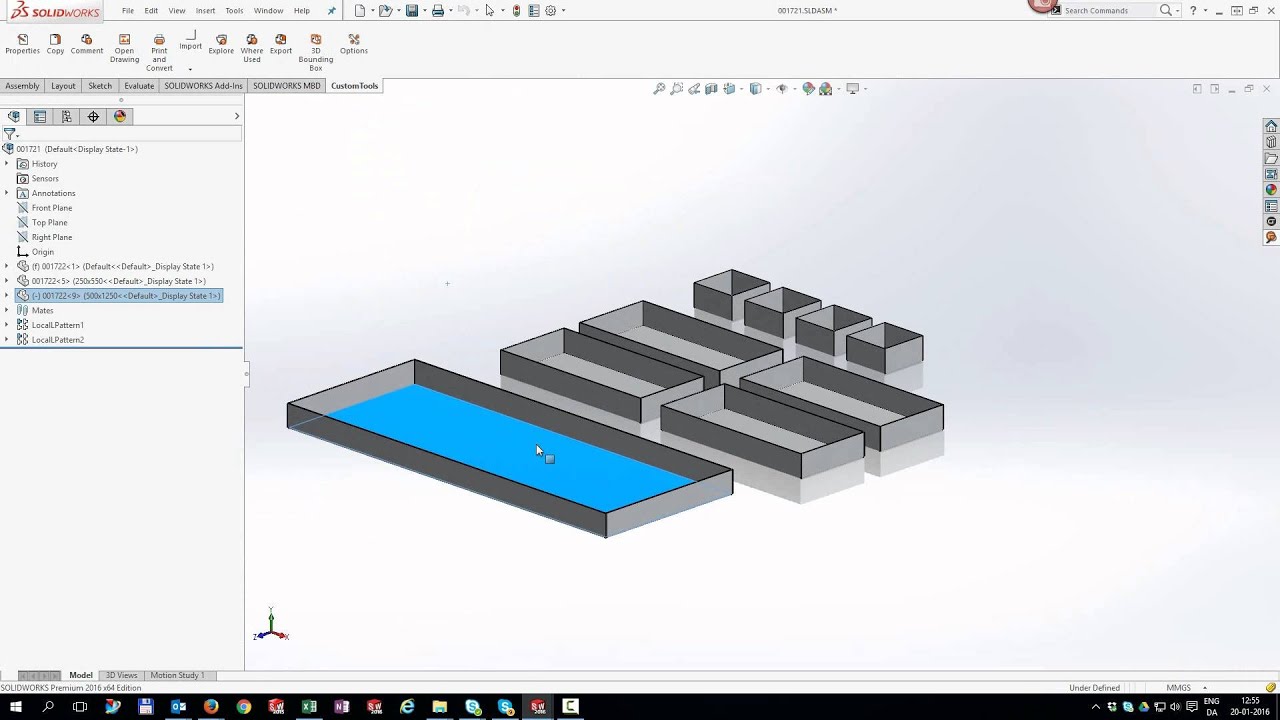The height and width of the screenshot is (720, 1280).
Task: Expand the Annotations tree node
Action: [7, 192]
